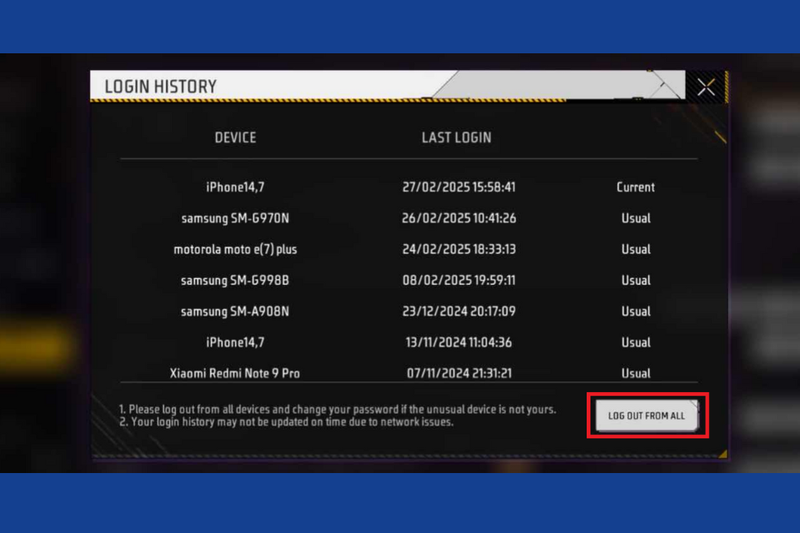This screenshot has width=800, height=533.
Task: Select the DEVICE column header
Action: tap(235, 138)
